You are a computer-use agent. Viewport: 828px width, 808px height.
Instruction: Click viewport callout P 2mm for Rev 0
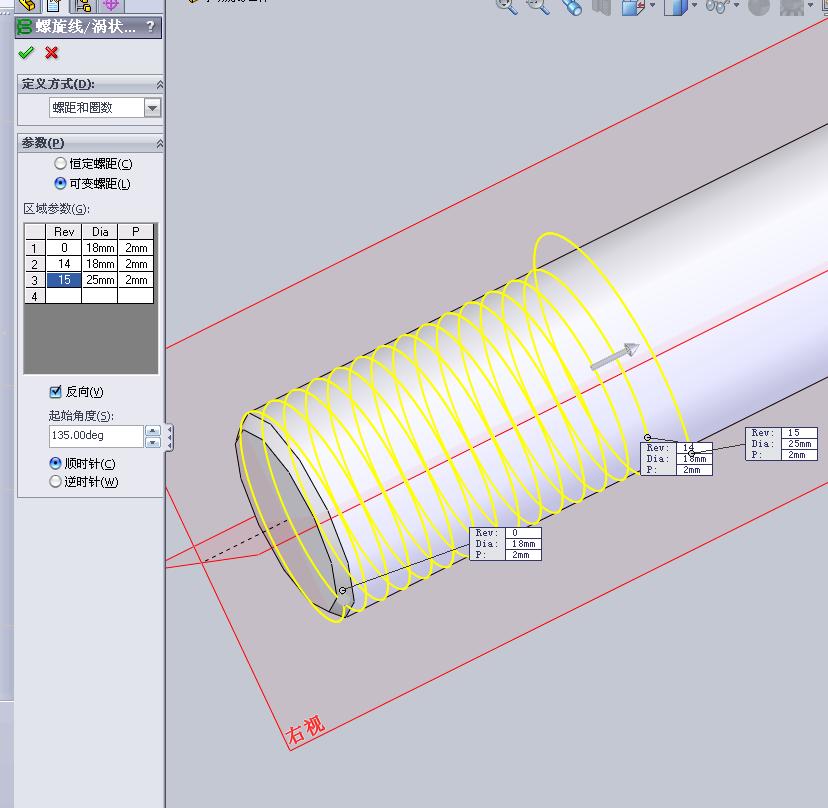[x=523, y=555]
